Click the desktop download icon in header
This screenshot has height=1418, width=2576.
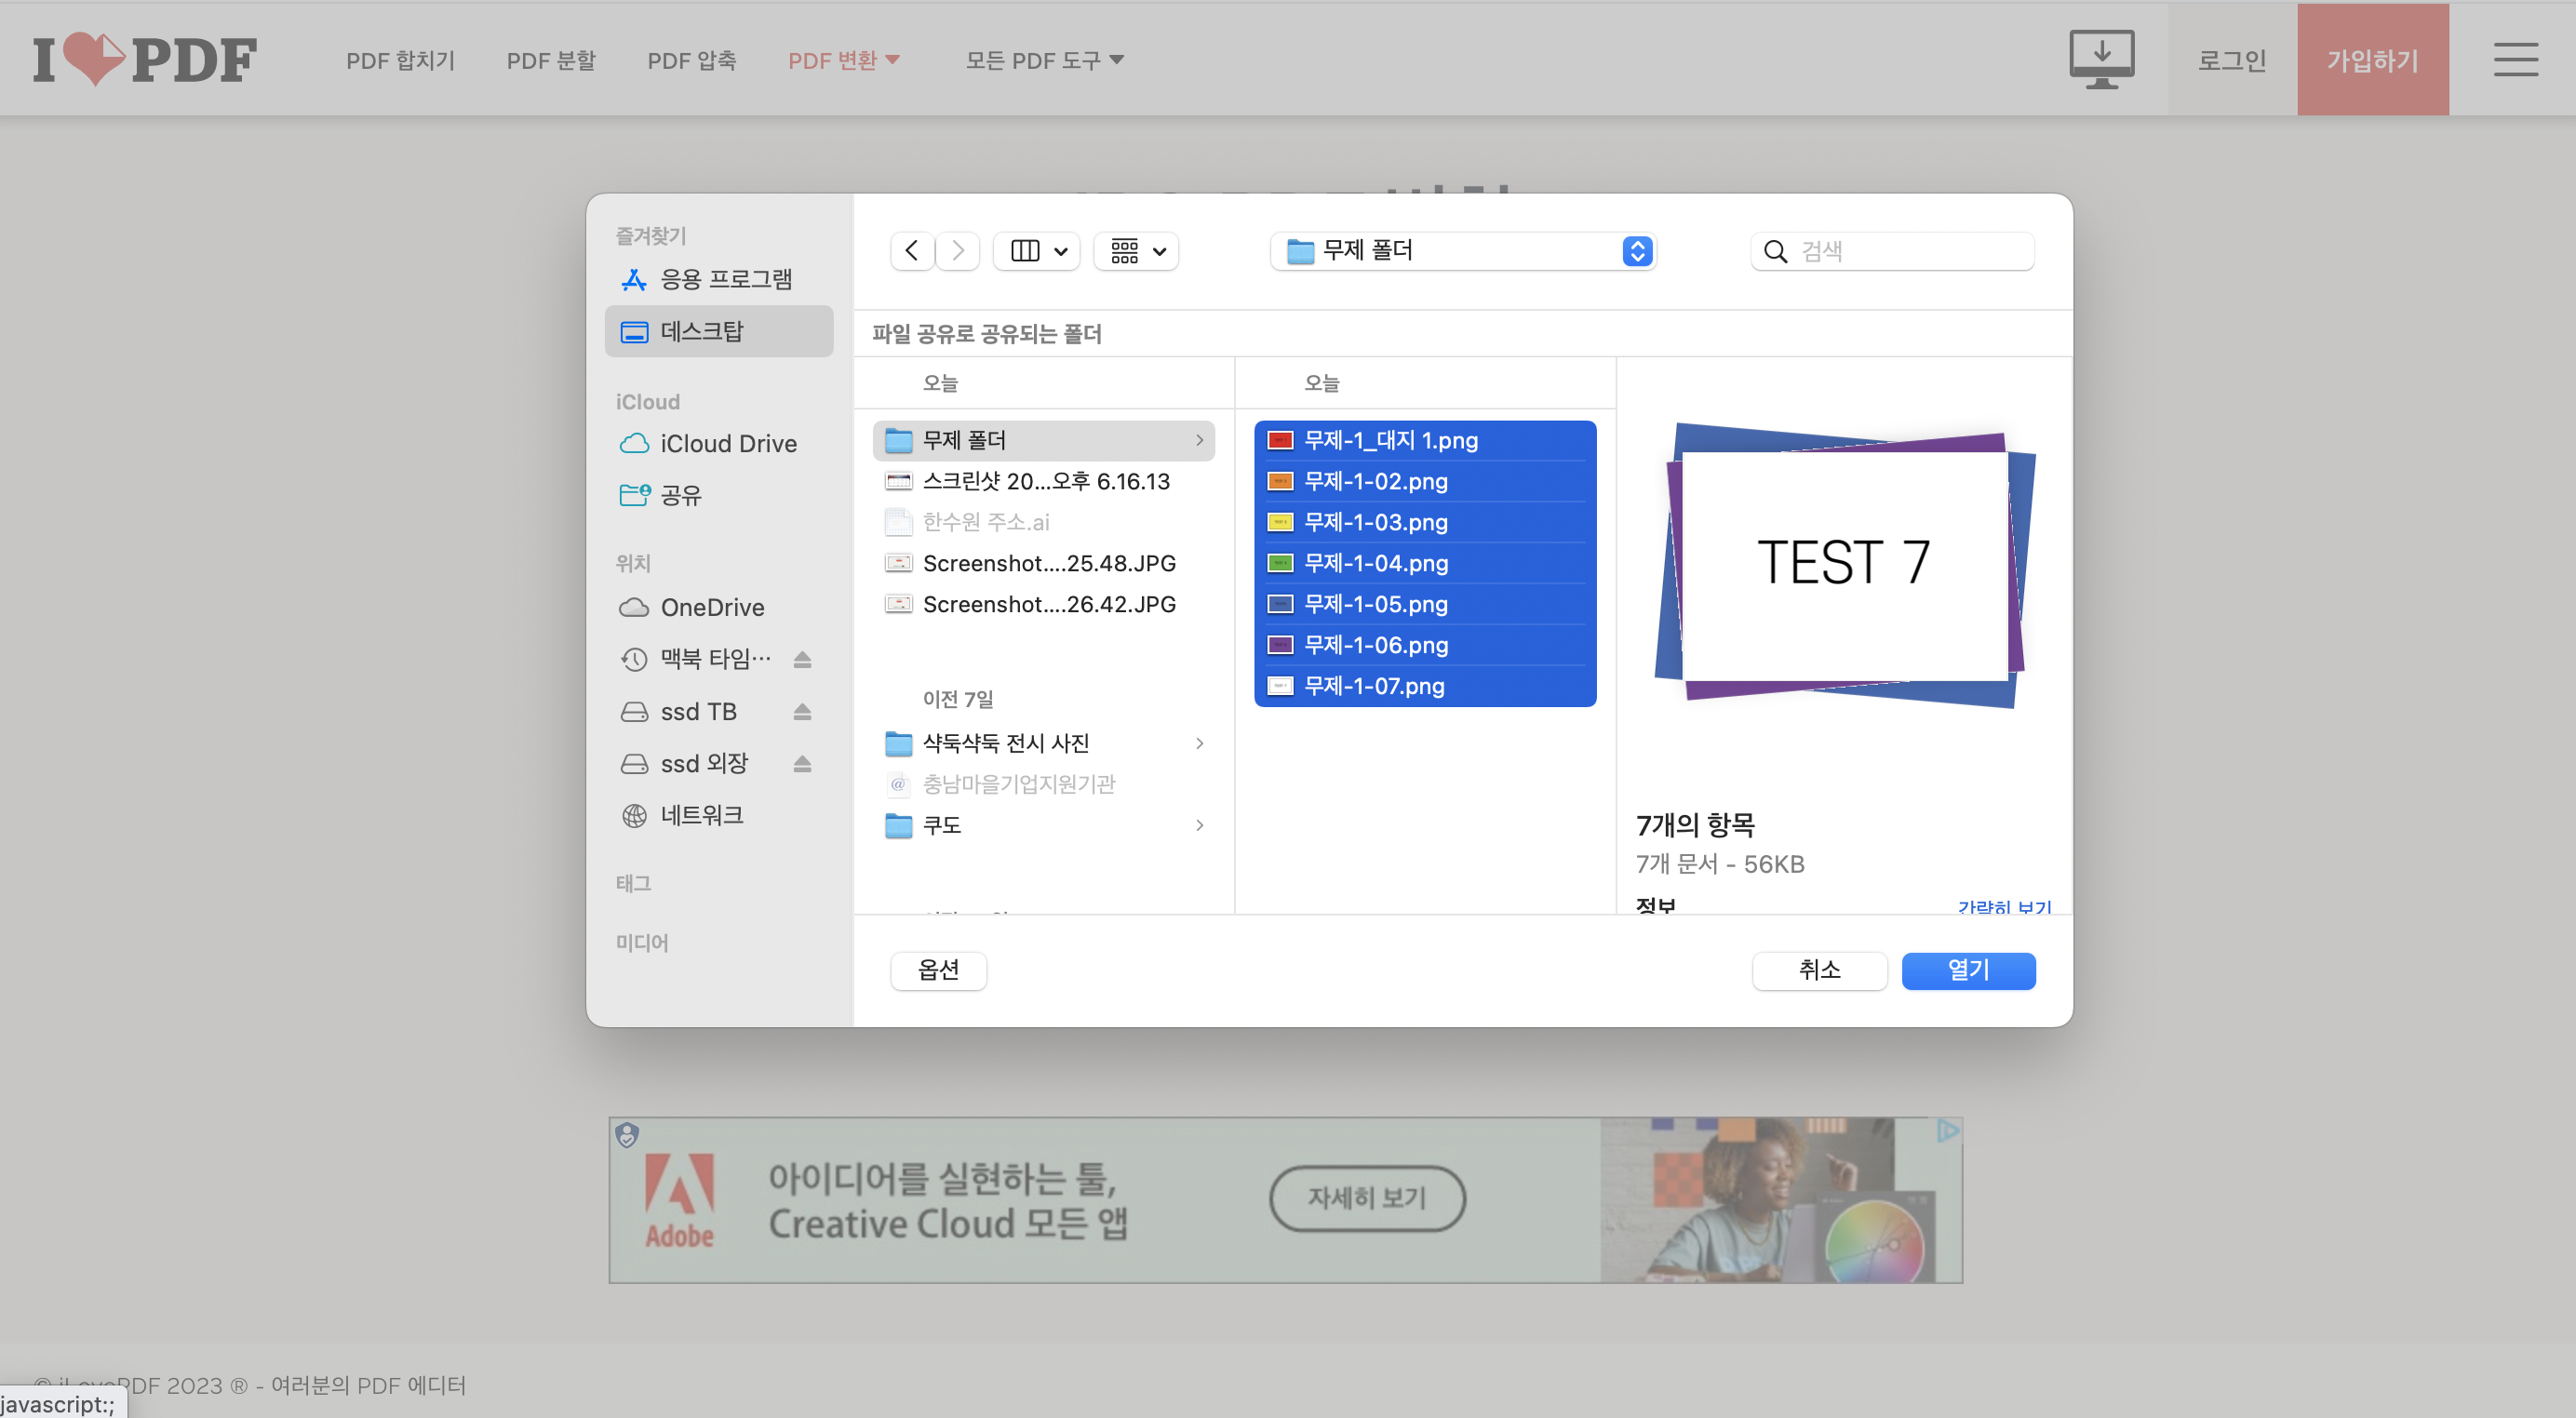(x=2101, y=59)
